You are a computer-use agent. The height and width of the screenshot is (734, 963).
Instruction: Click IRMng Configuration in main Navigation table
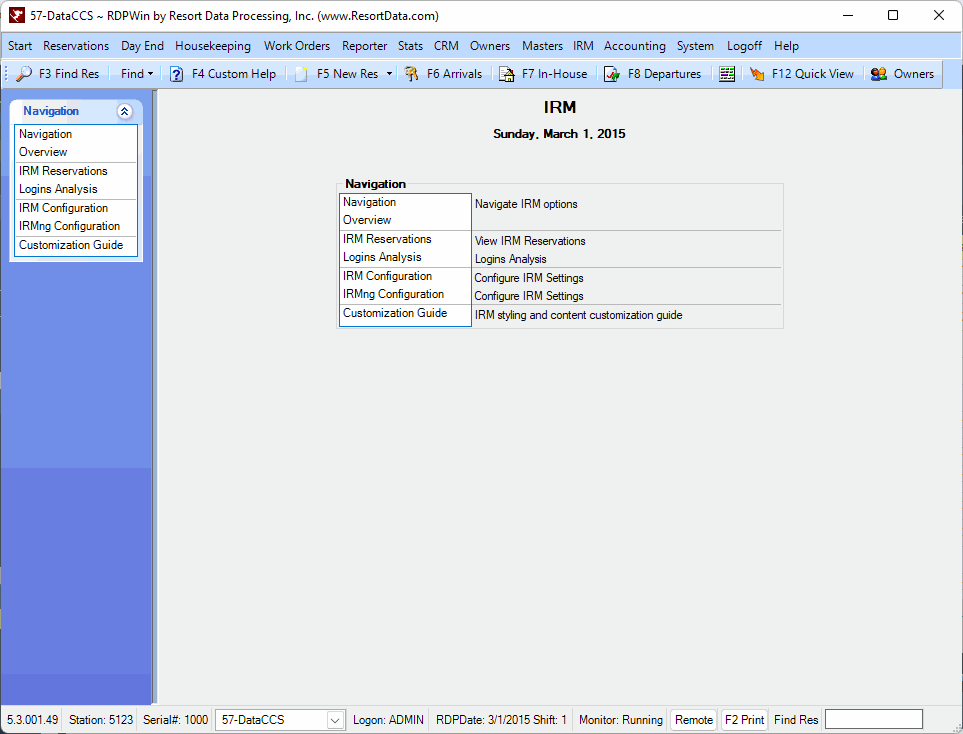pyautogui.click(x=394, y=294)
